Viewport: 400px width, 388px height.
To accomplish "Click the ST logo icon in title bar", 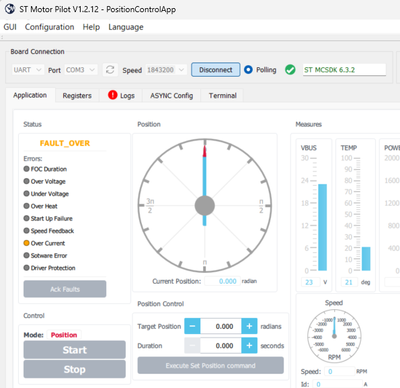I will pos(10,9).
